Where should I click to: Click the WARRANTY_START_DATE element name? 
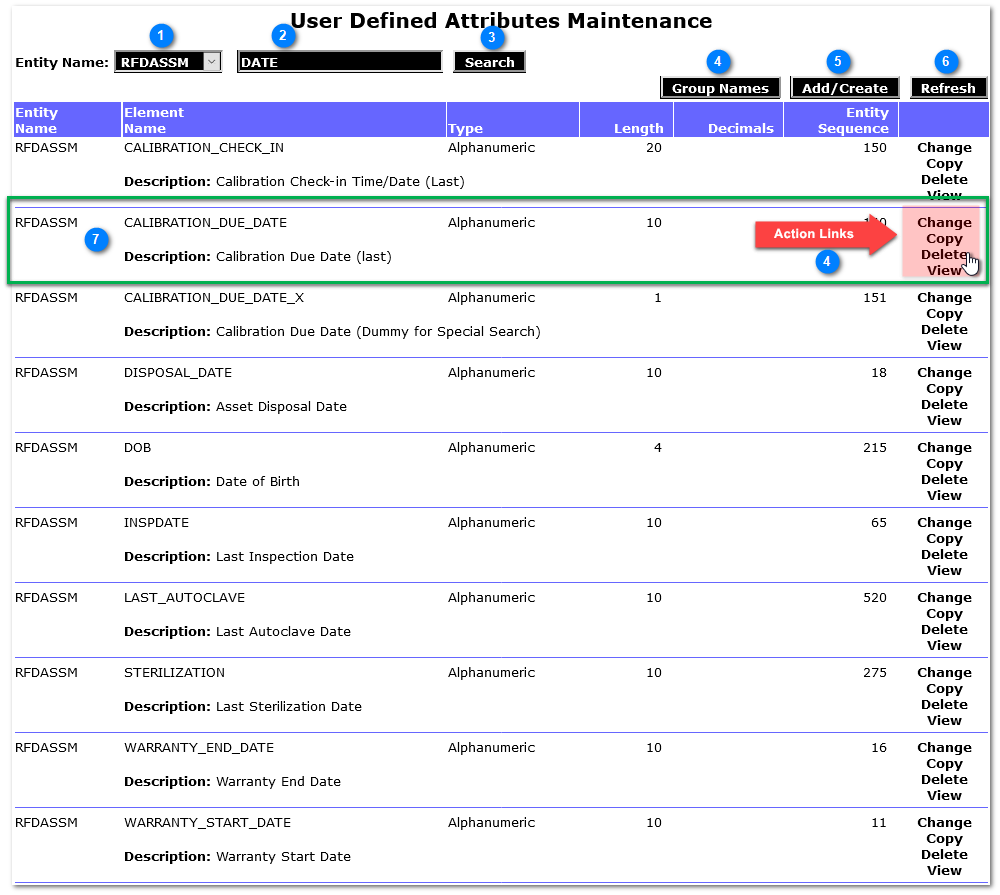point(207,822)
